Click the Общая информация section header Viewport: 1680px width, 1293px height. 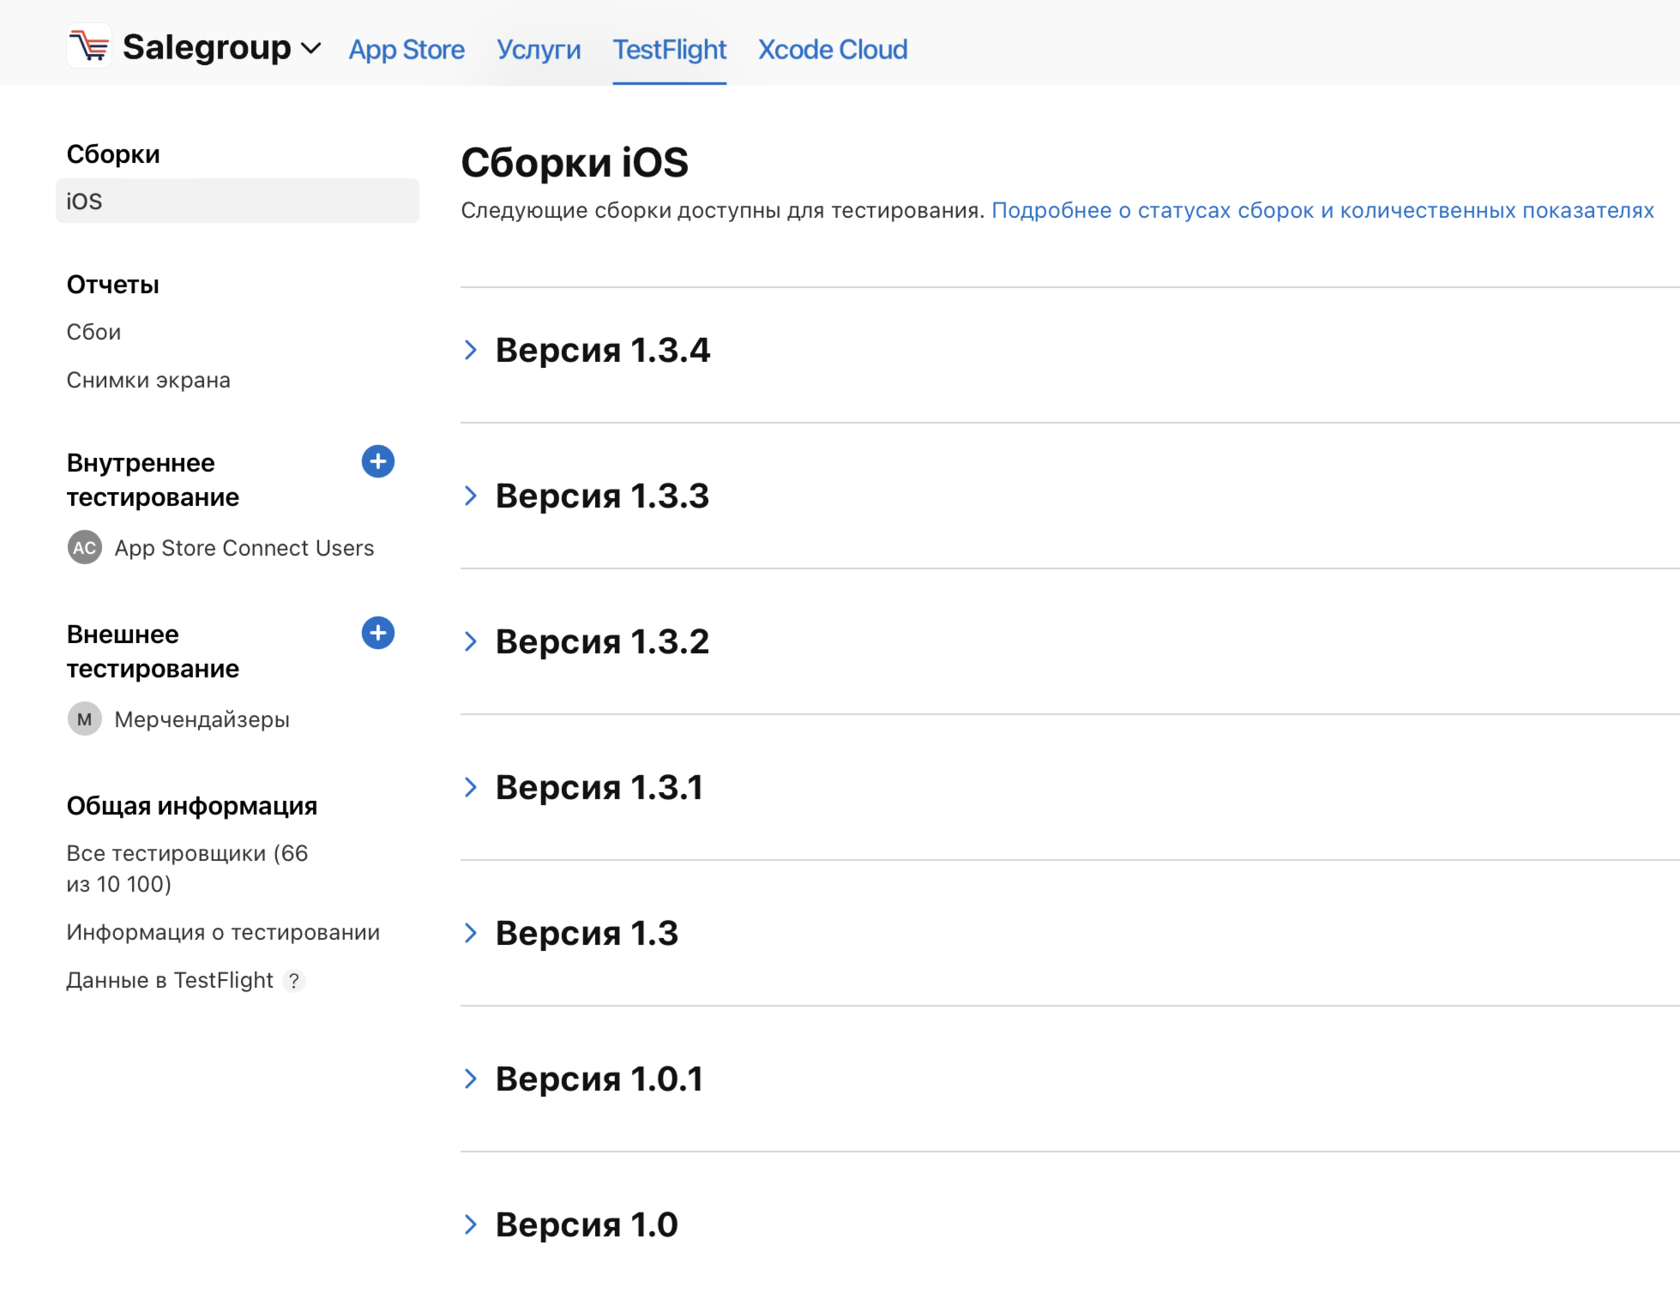(x=192, y=806)
